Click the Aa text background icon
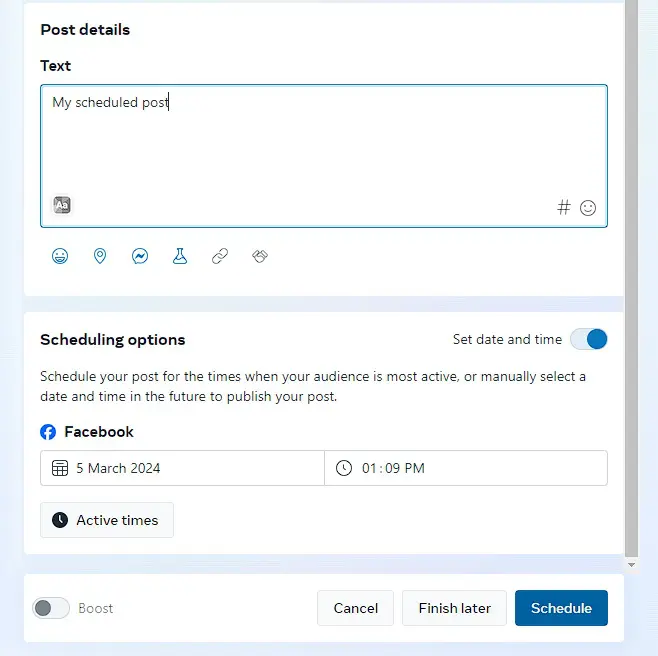Viewport: 658px width, 656px height. [62, 205]
